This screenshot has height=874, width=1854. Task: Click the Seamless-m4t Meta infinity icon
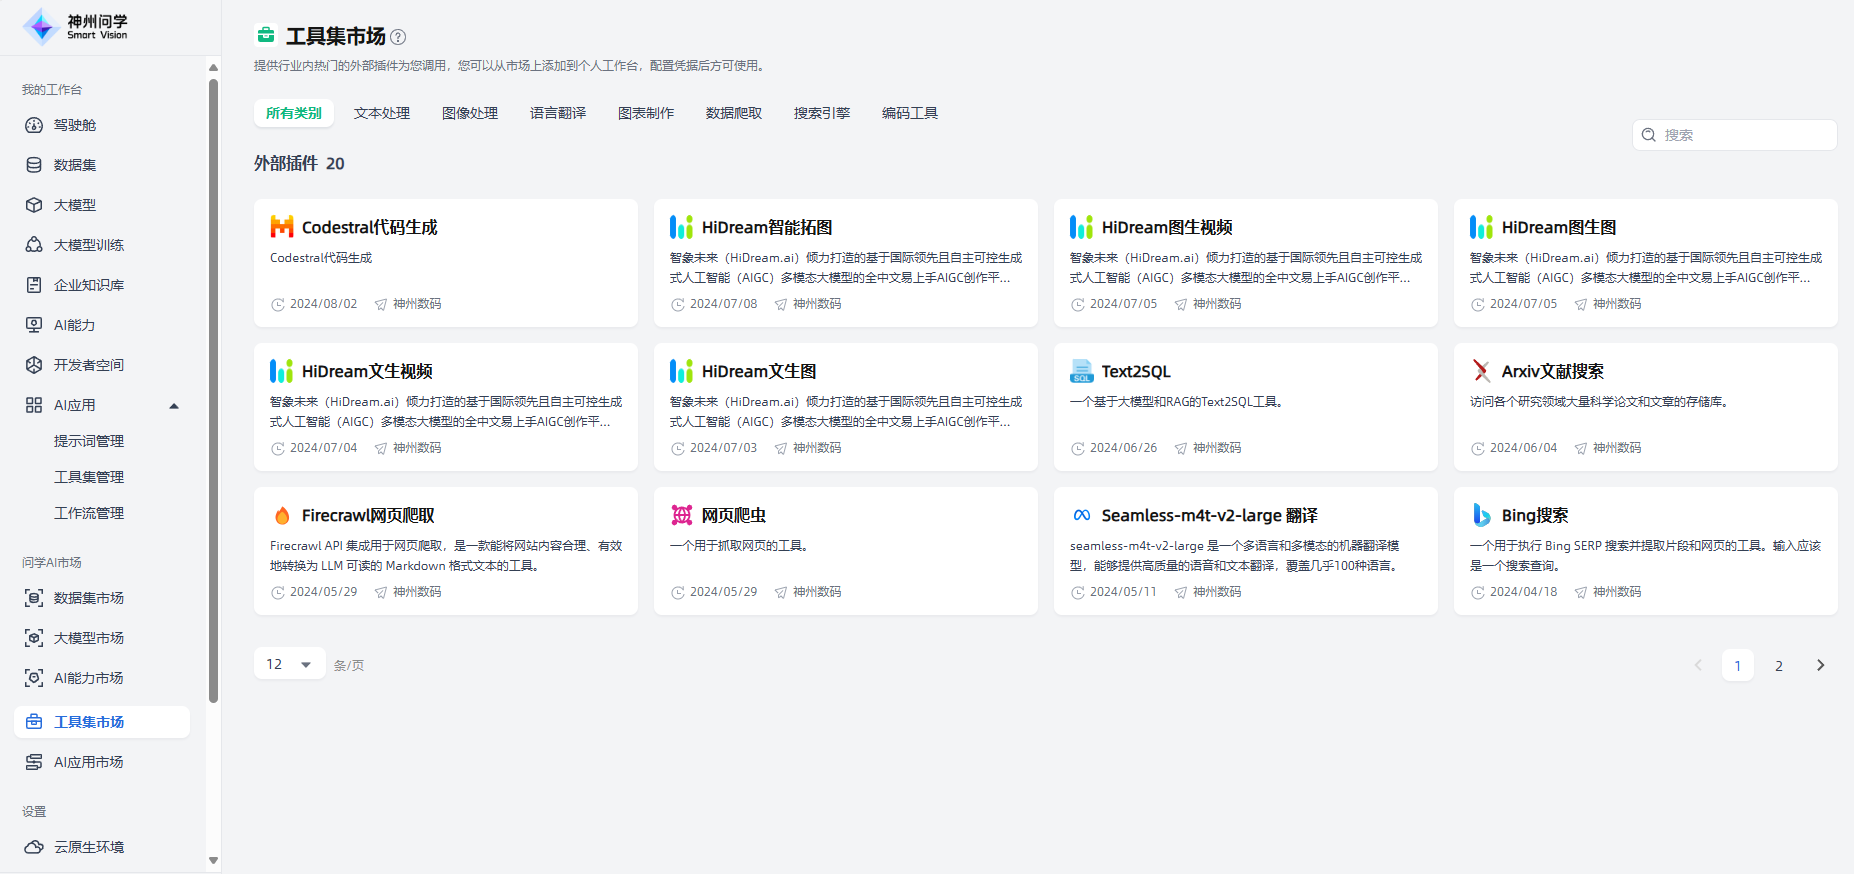click(x=1082, y=515)
